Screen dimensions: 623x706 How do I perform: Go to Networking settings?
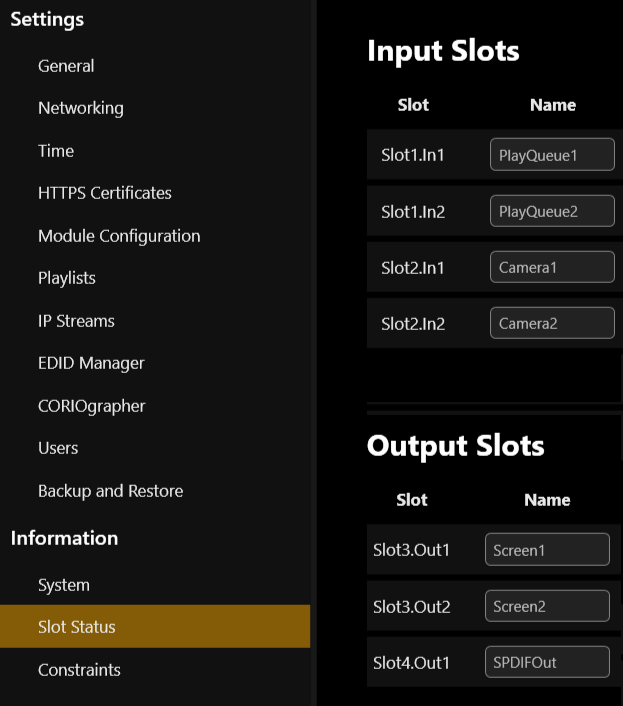[x=81, y=108]
